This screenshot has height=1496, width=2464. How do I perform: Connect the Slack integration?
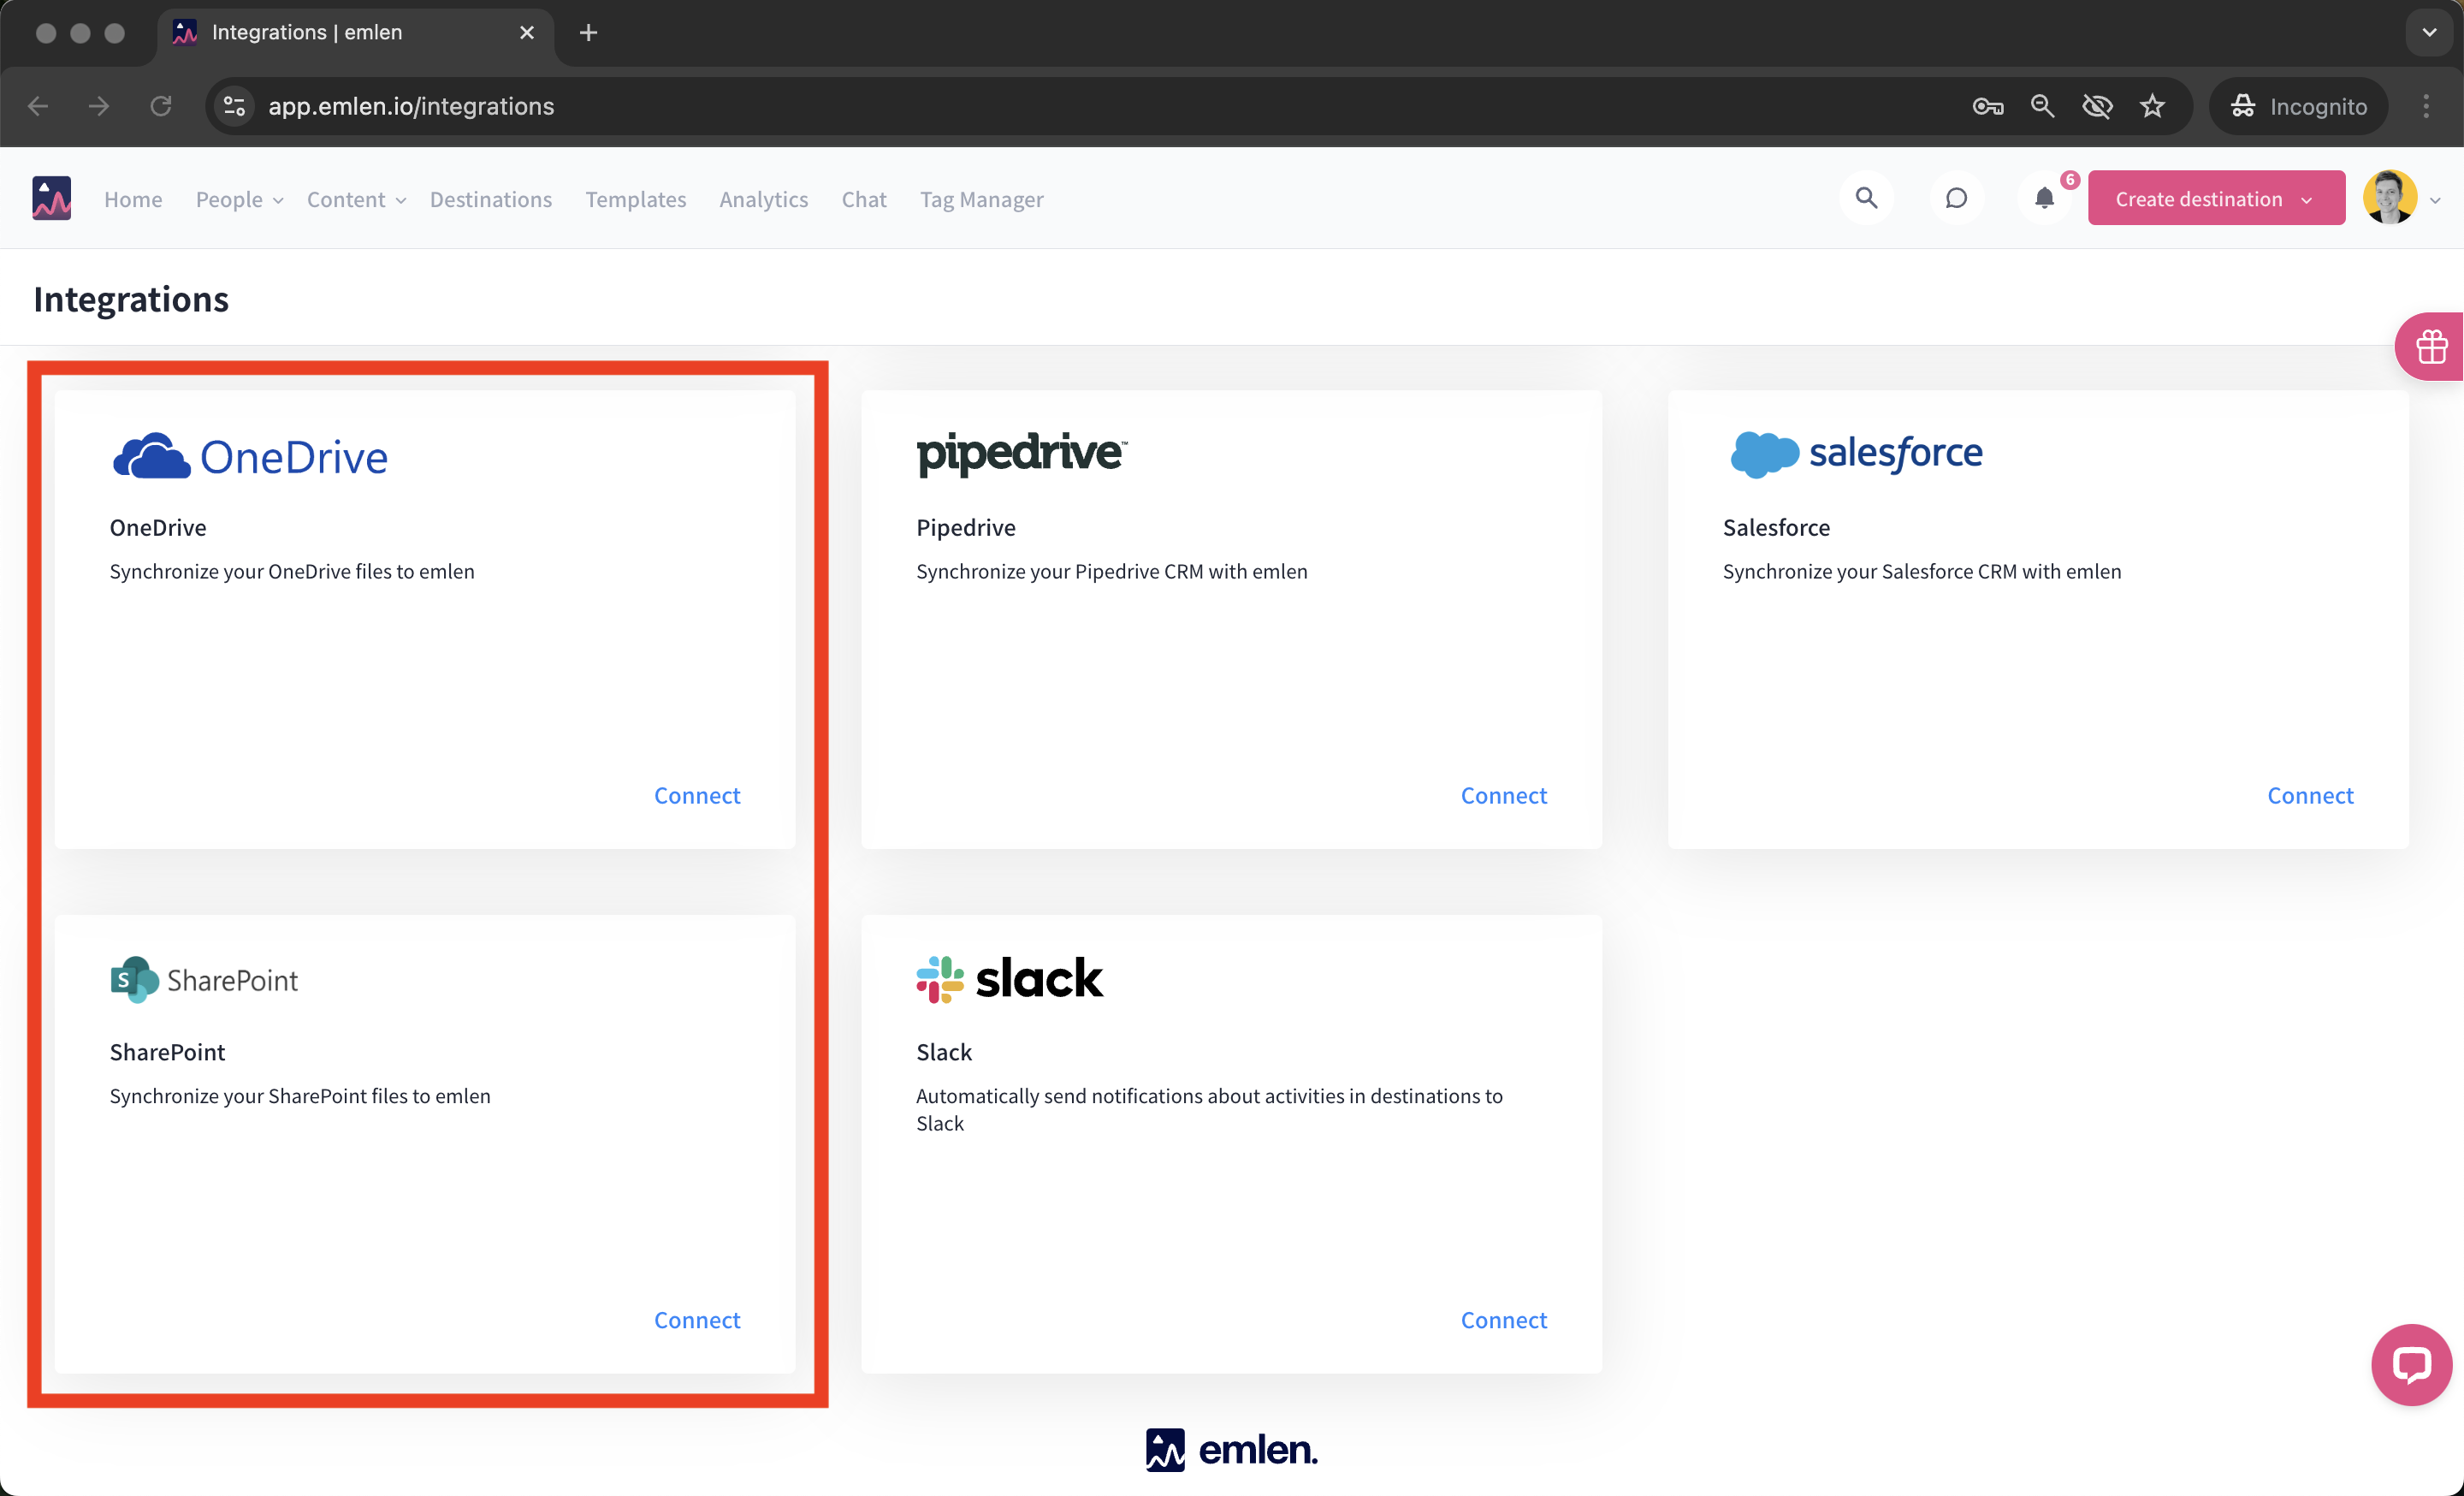coord(1503,1319)
